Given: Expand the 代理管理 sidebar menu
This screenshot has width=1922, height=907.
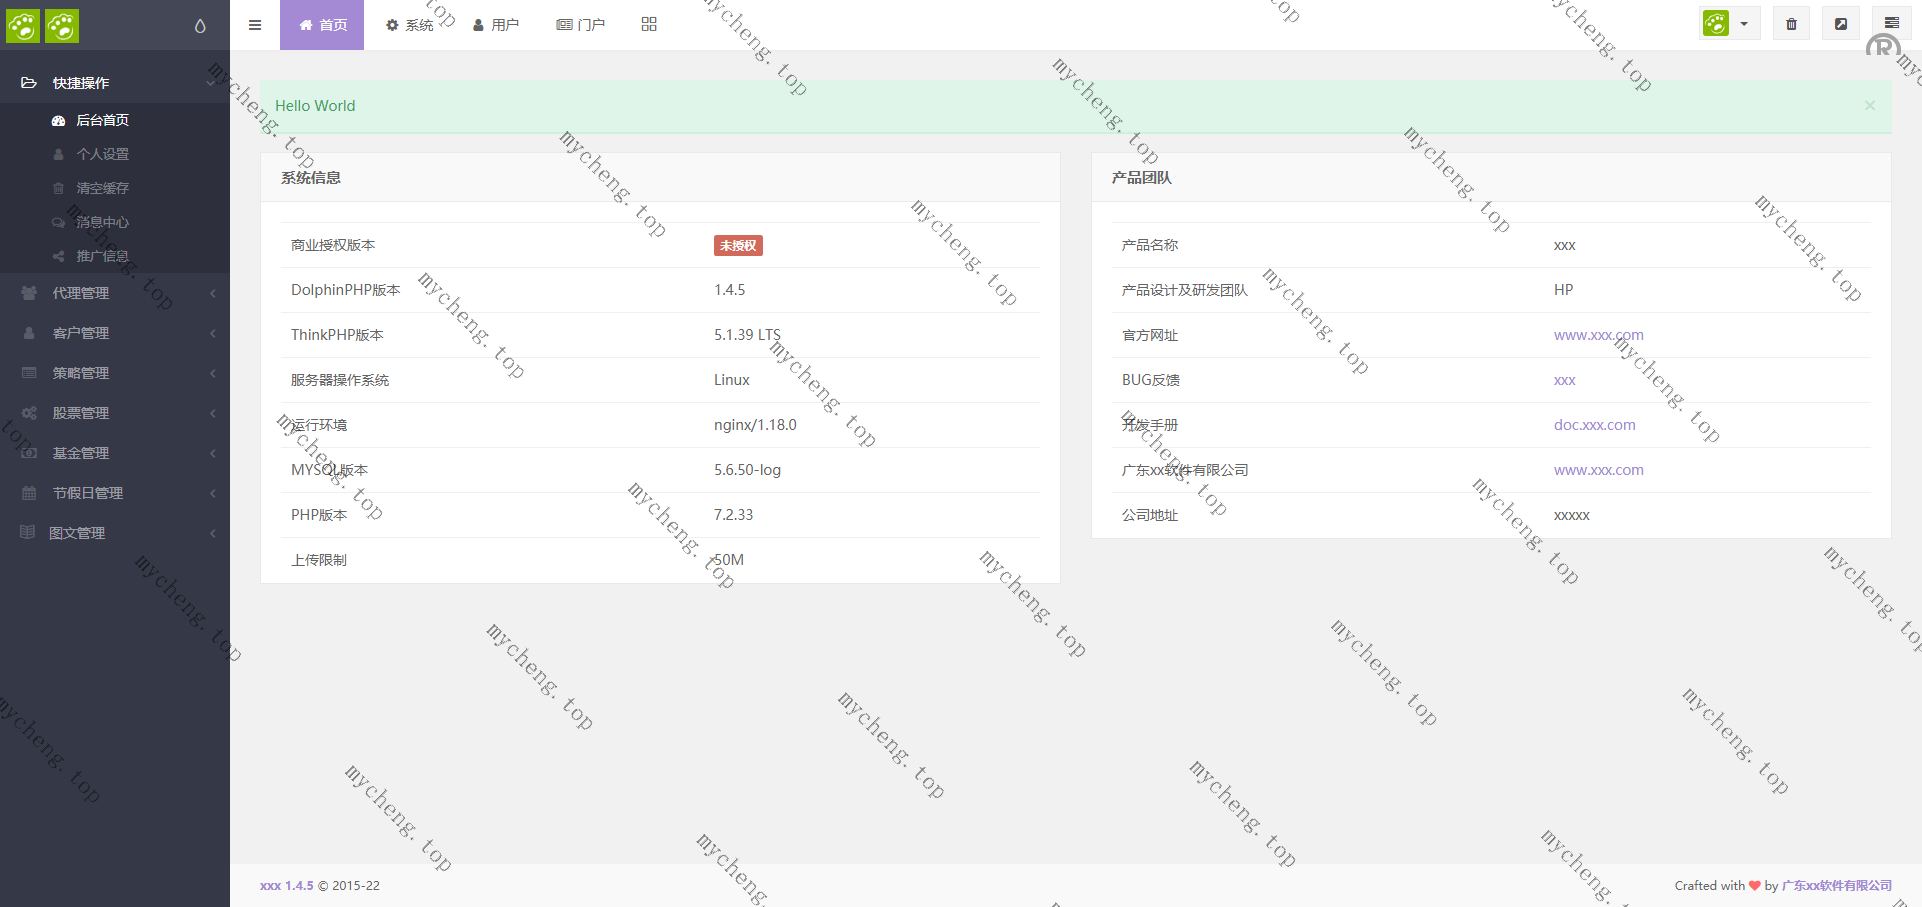Looking at the screenshot, I should click(81, 293).
